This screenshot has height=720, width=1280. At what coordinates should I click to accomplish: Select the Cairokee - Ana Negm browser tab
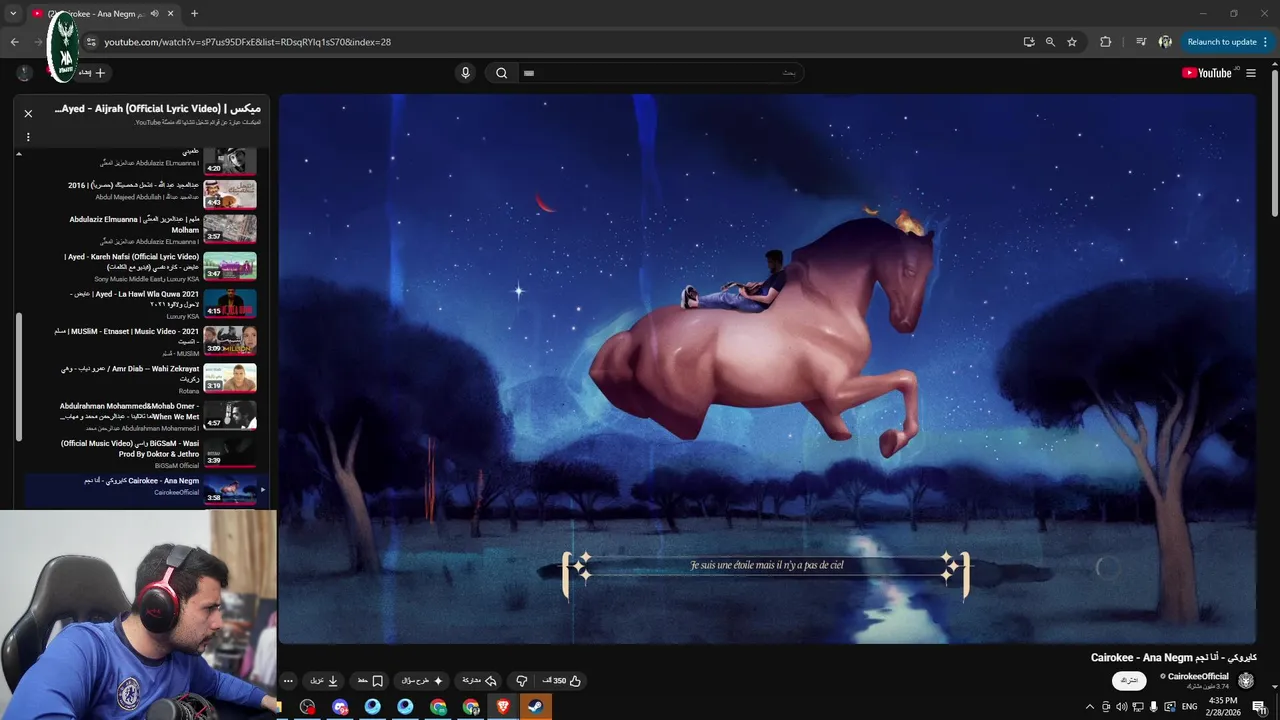(104, 14)
